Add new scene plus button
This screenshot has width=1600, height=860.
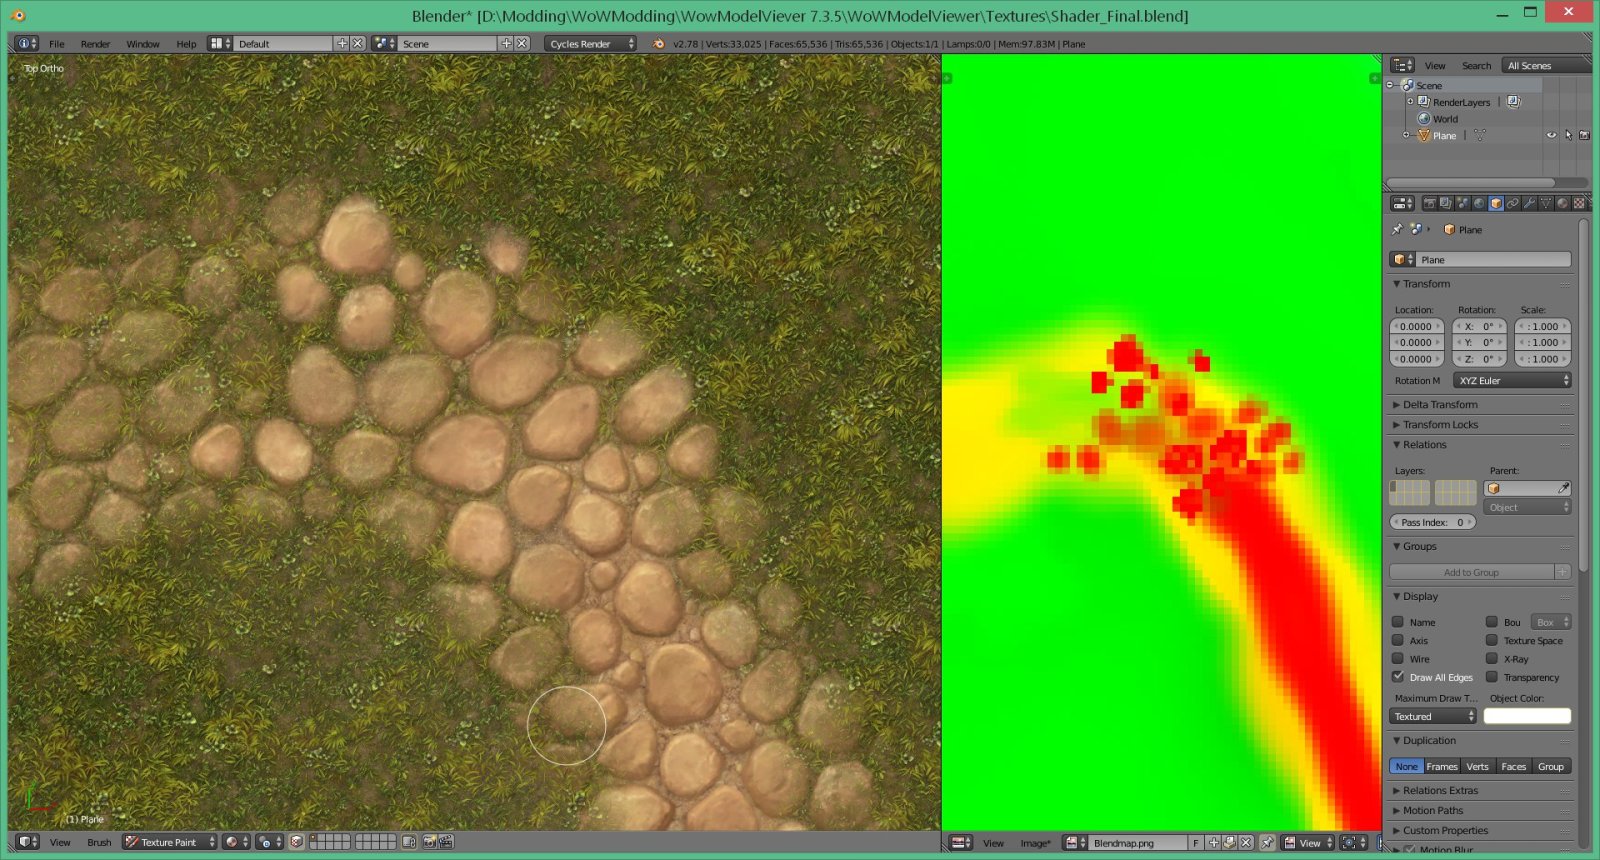coord(506,44)
